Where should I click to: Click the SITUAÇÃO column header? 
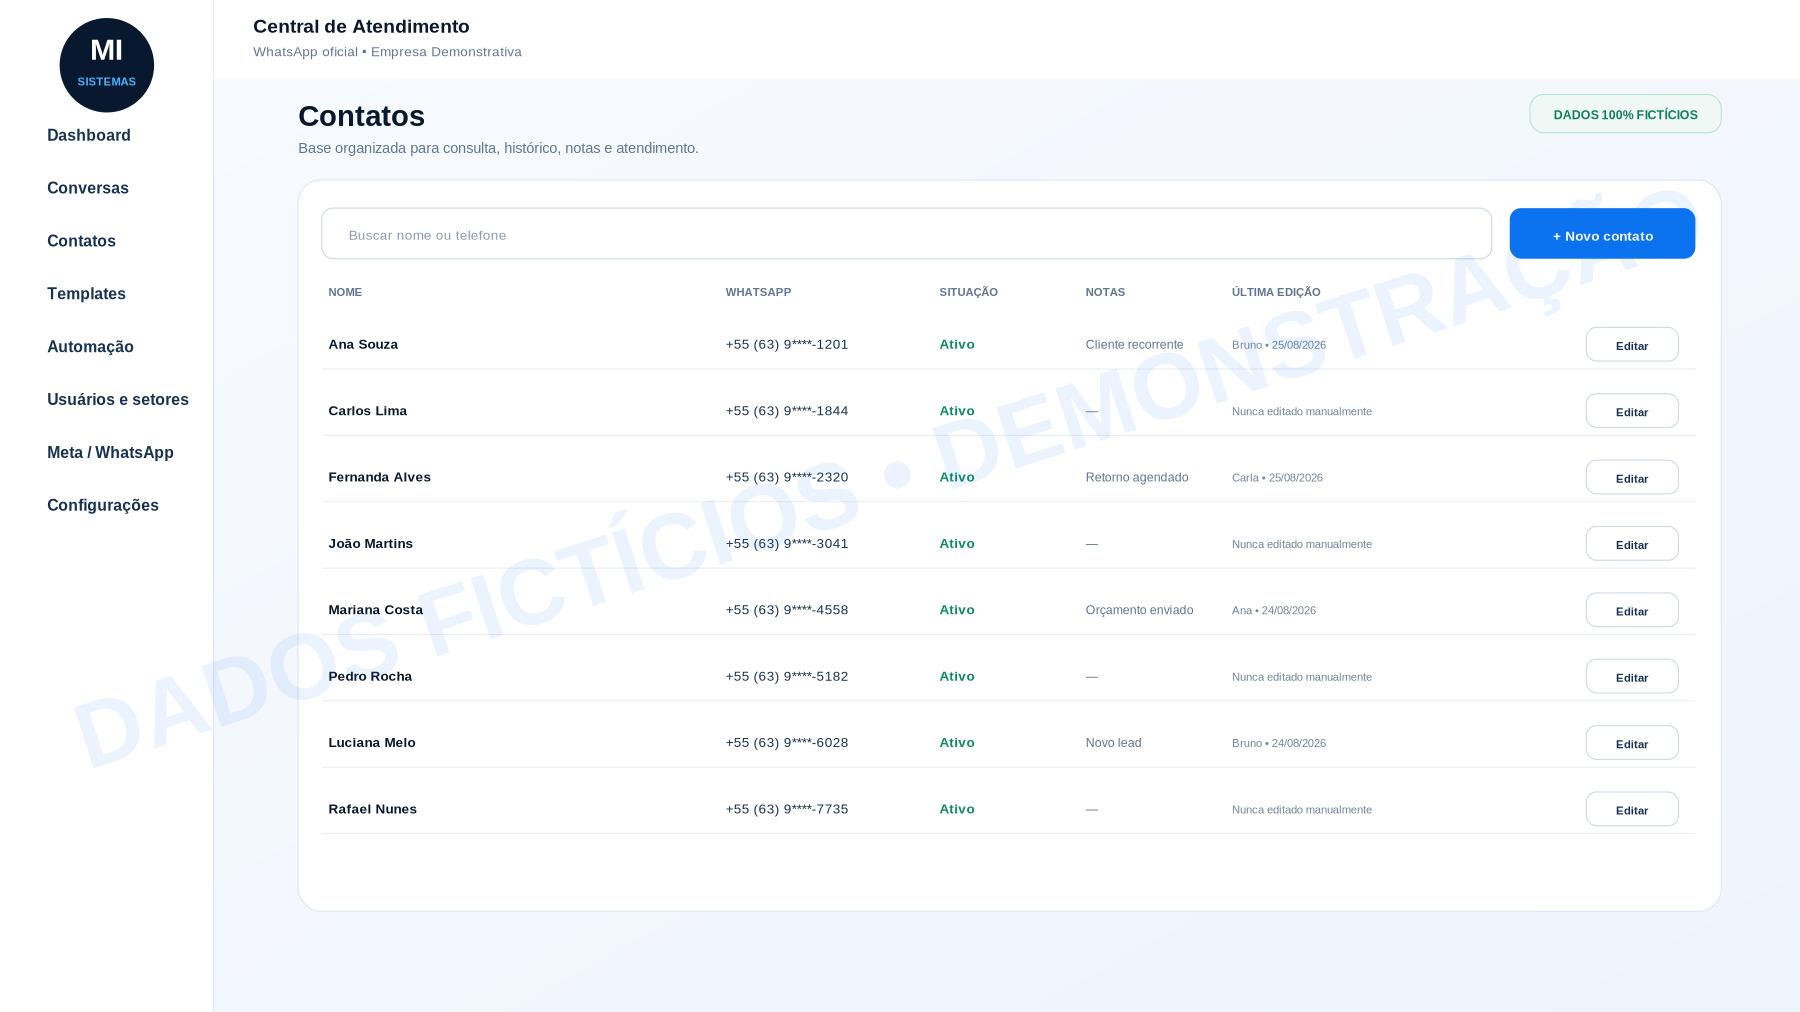click(968, 292)
